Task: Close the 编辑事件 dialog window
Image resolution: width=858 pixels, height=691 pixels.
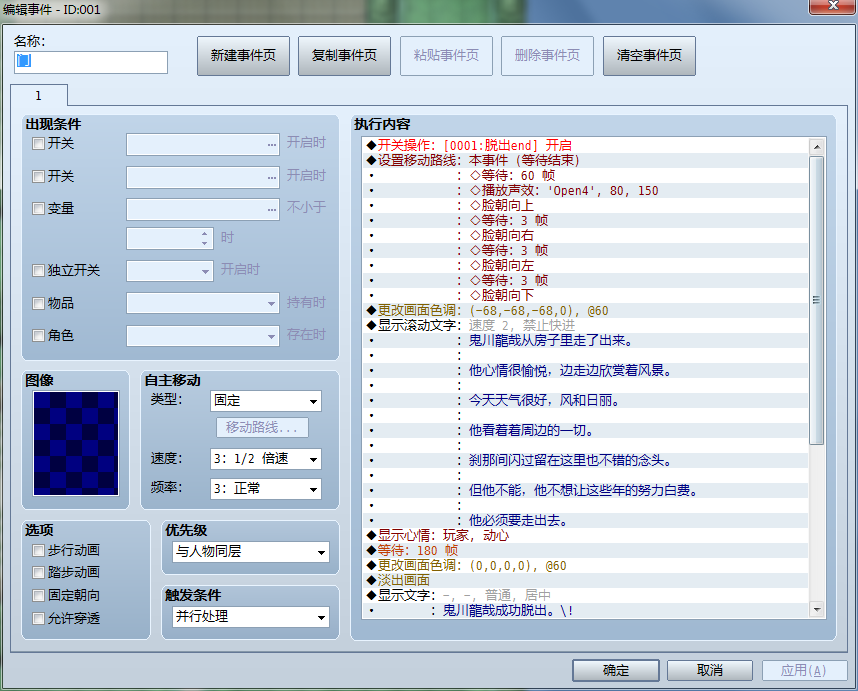Action: [x=832, y=6]
